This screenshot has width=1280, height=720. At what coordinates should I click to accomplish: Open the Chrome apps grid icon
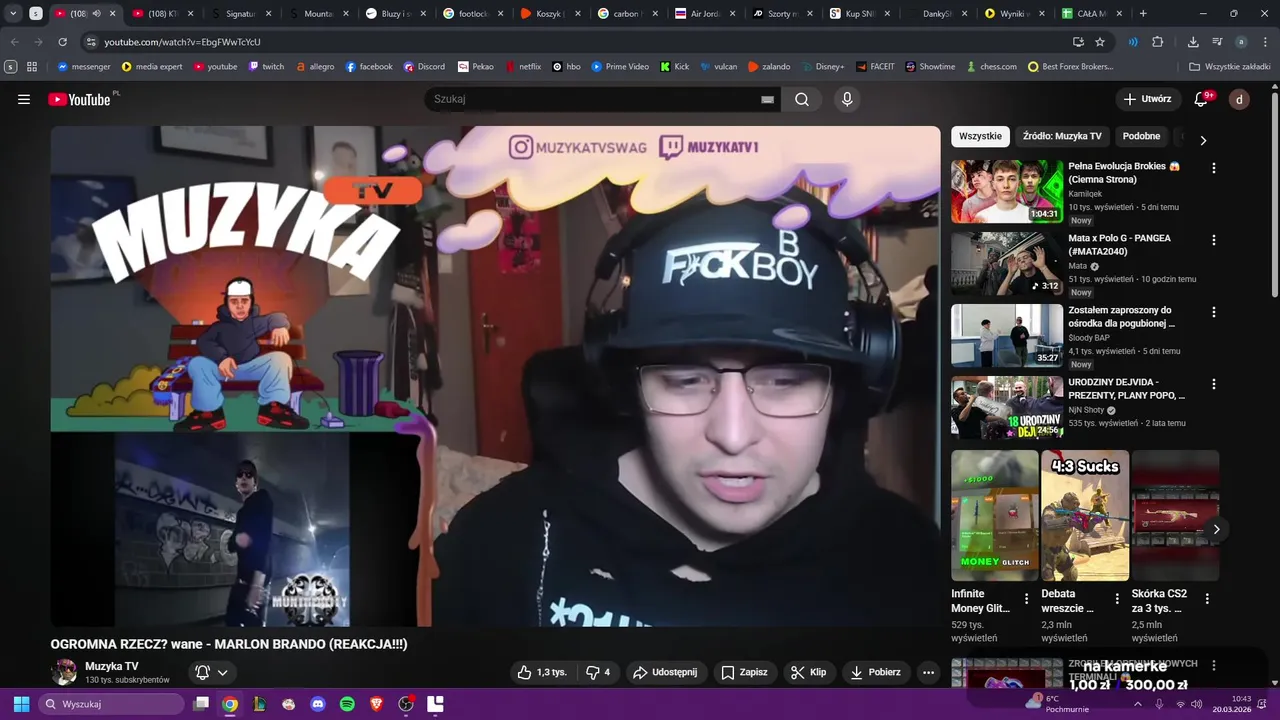click(x=32, y=67)
